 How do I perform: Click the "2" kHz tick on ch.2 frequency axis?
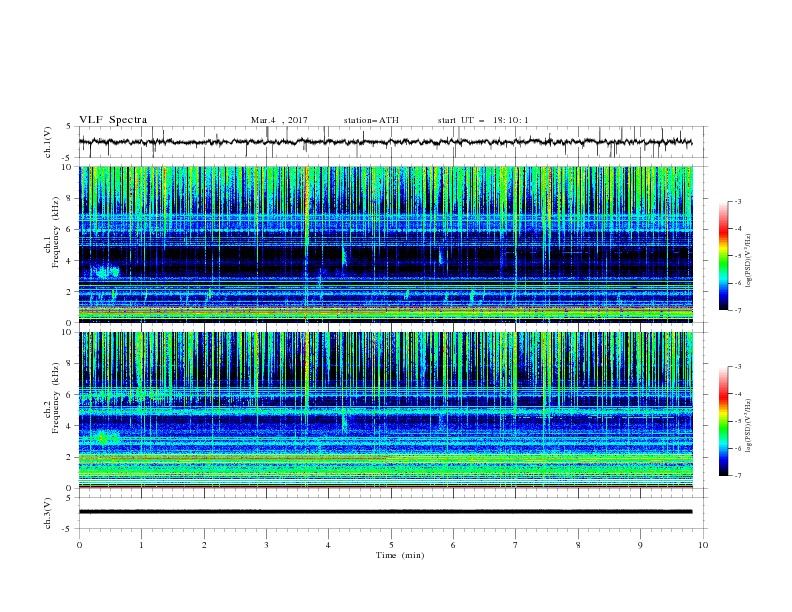click(x=69, y=457)
